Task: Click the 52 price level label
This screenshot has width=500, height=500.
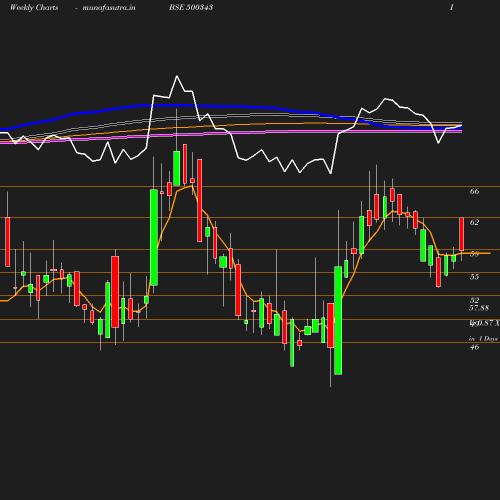Action: pyautogui.click(x=474, y=300)
